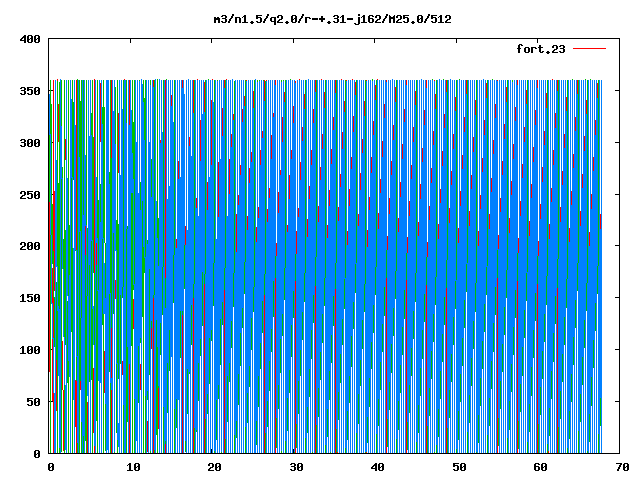The image size is (640, 480).
Task: Click the x-axis label 10
Action: 133,467
